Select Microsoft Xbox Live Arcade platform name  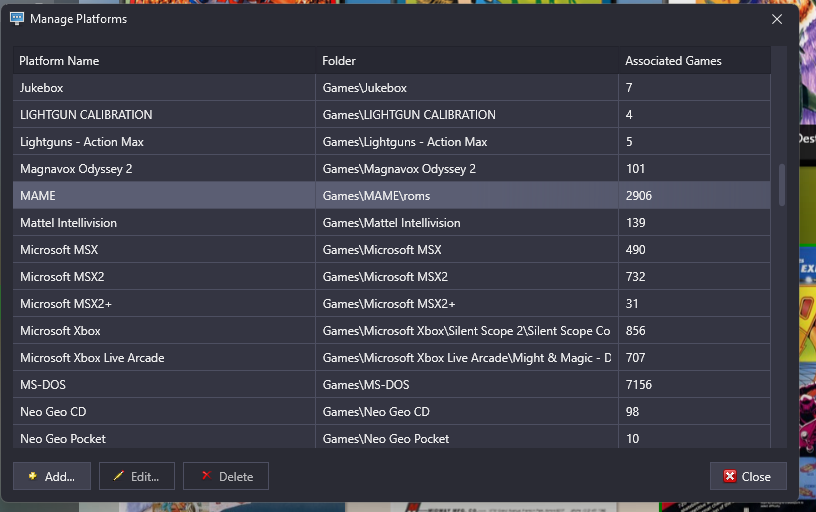point(92,358)
